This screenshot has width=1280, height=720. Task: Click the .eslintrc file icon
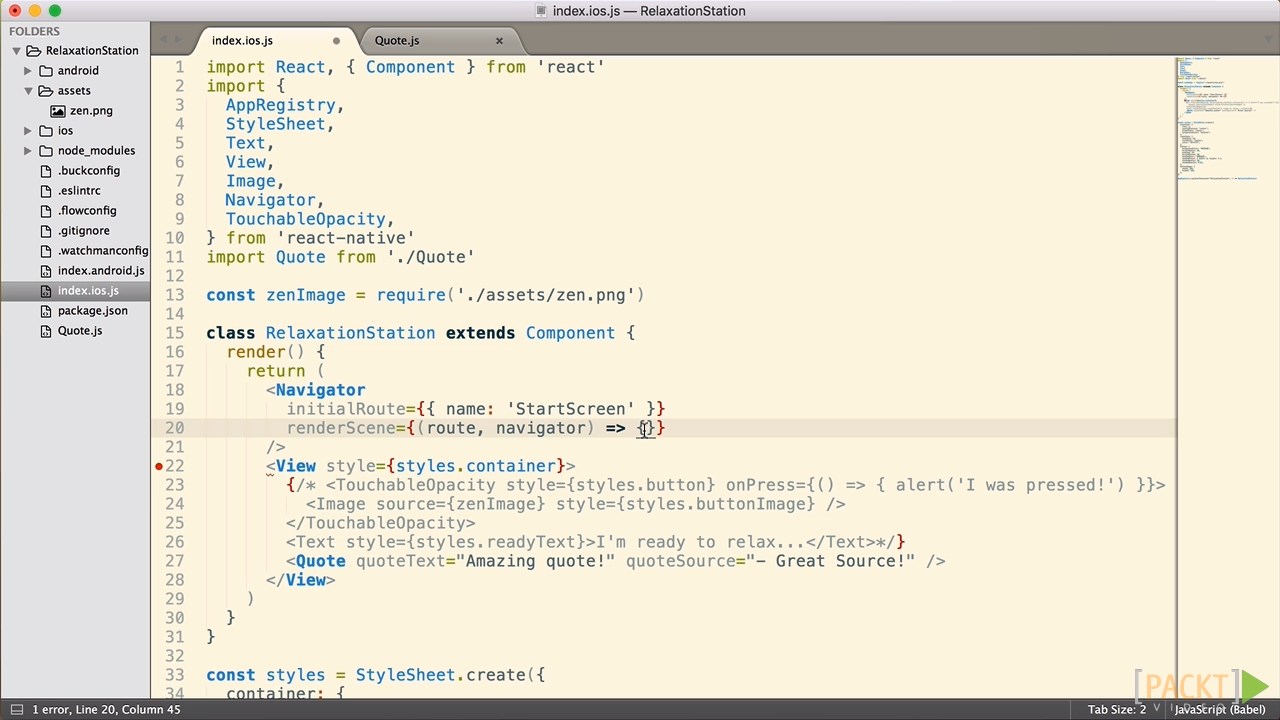(46, 191)
